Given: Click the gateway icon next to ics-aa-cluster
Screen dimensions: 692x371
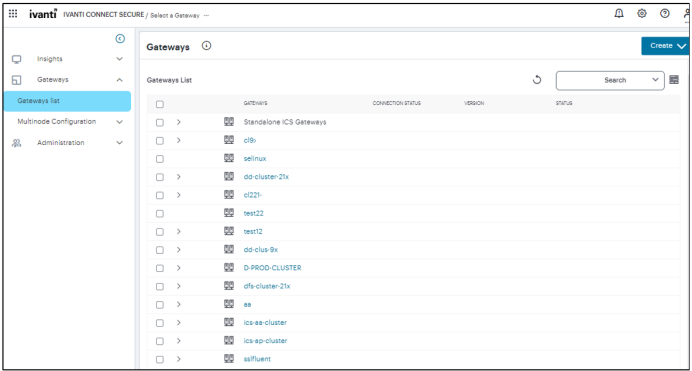Looking at the screenshot, I should 229,322.
